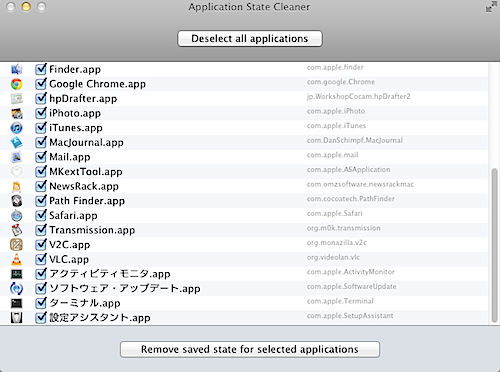Select the com.google.Chrome identifier text
The image size is (500, 372).
click(x=341, y=82)
